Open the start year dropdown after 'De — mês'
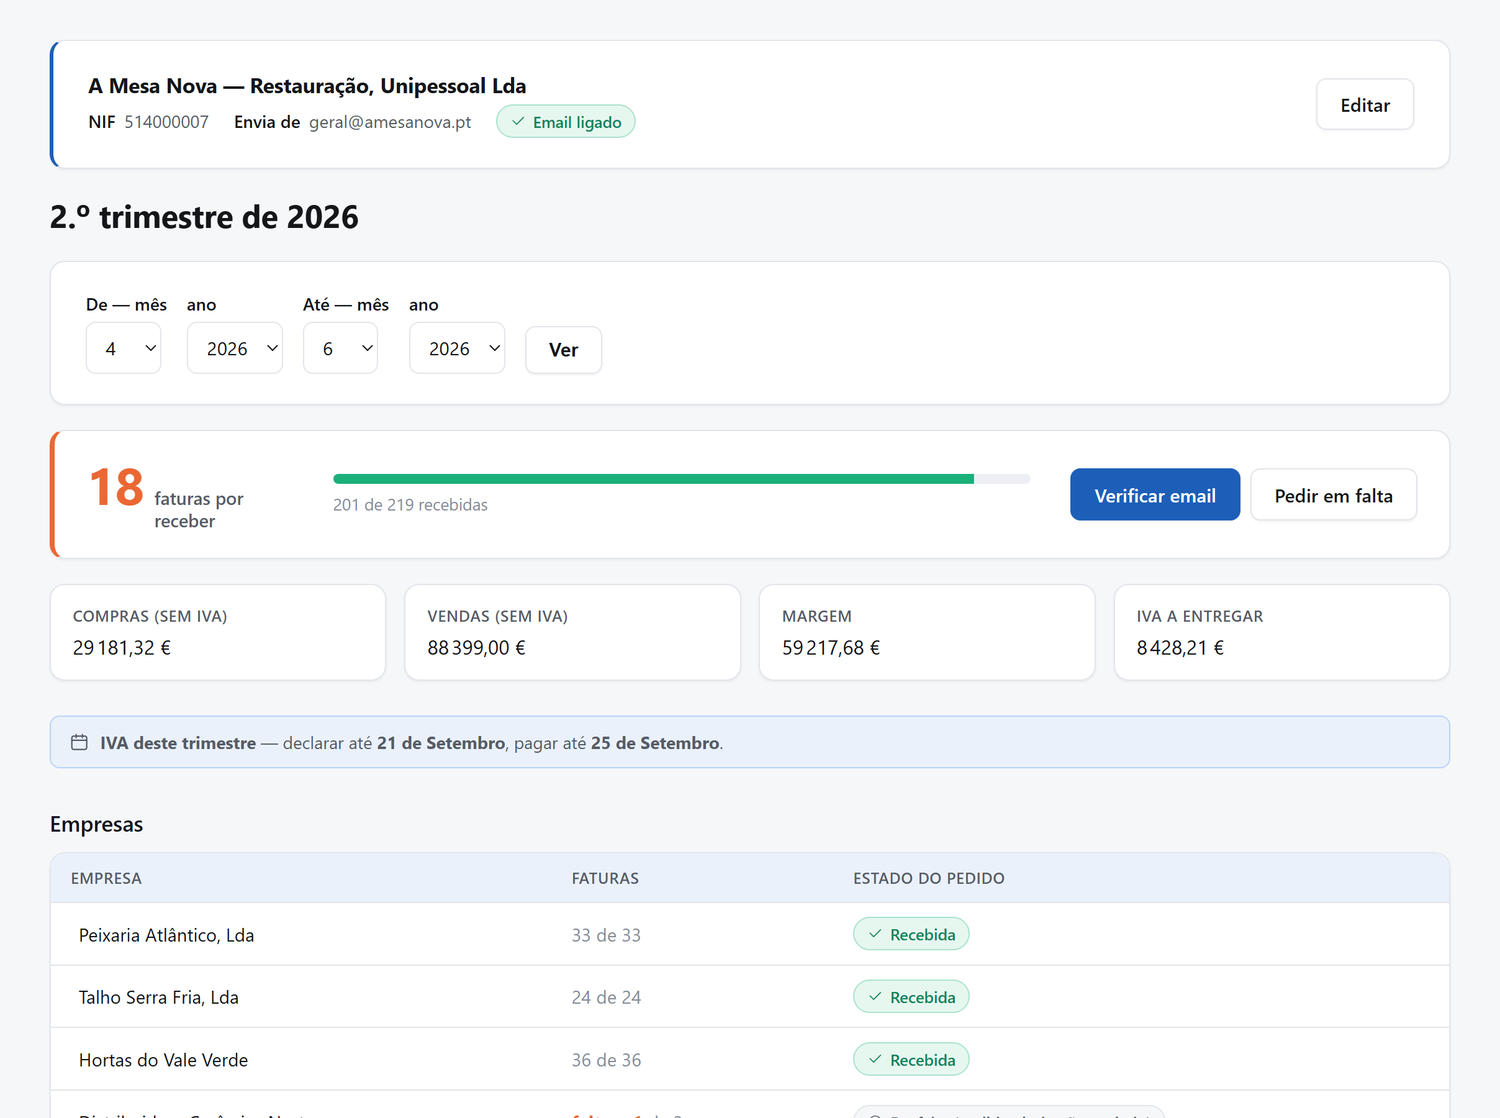The height and width of the screenshot is (1118, 1500). (235, 348)
